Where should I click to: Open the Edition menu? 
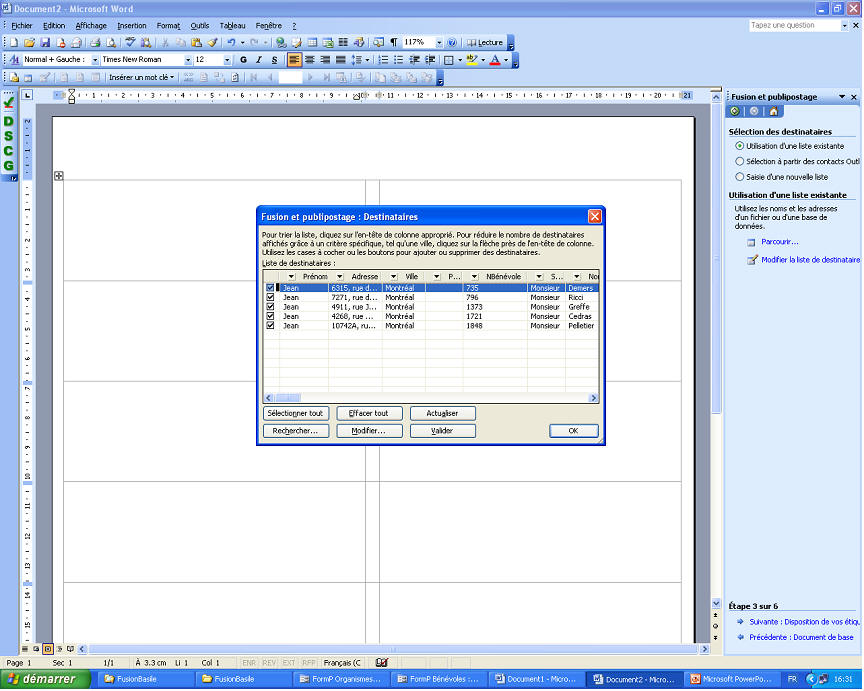coord(53,26)
